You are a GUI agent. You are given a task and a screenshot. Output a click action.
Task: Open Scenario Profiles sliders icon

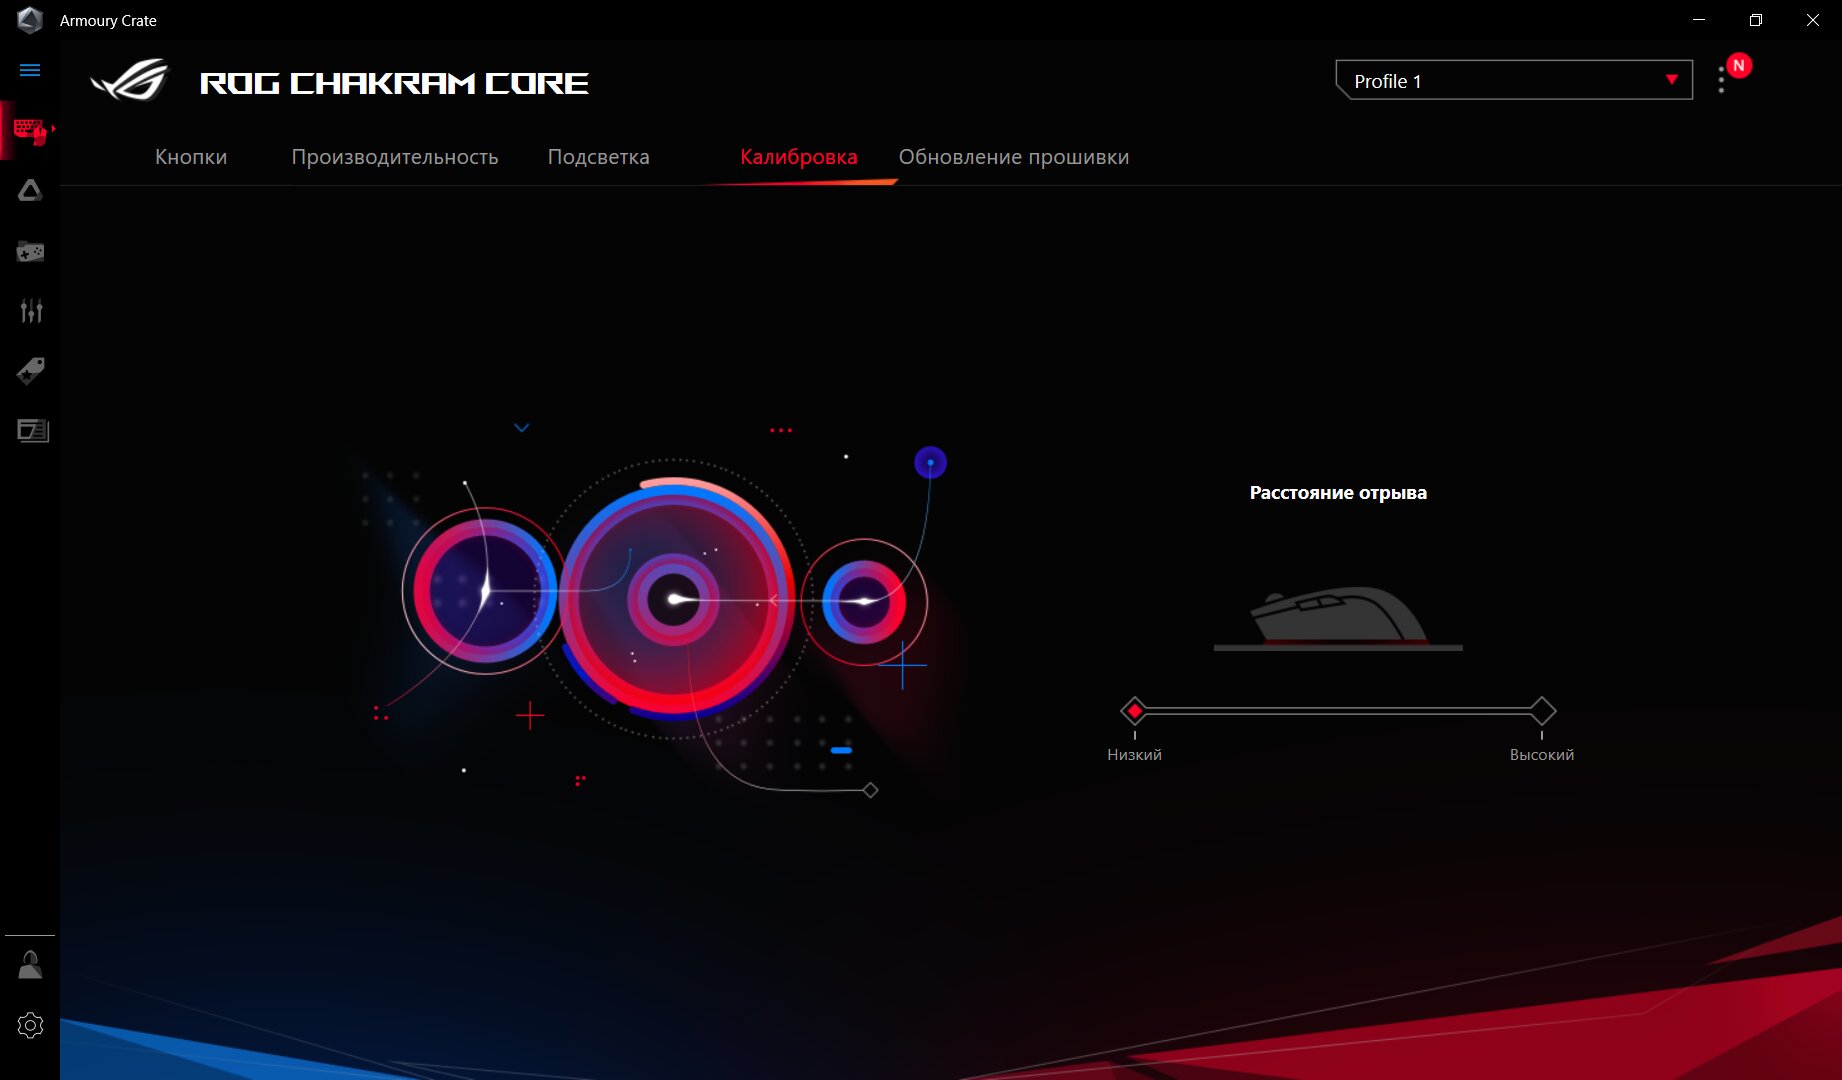pyautogui.click(x=31, y=311)
